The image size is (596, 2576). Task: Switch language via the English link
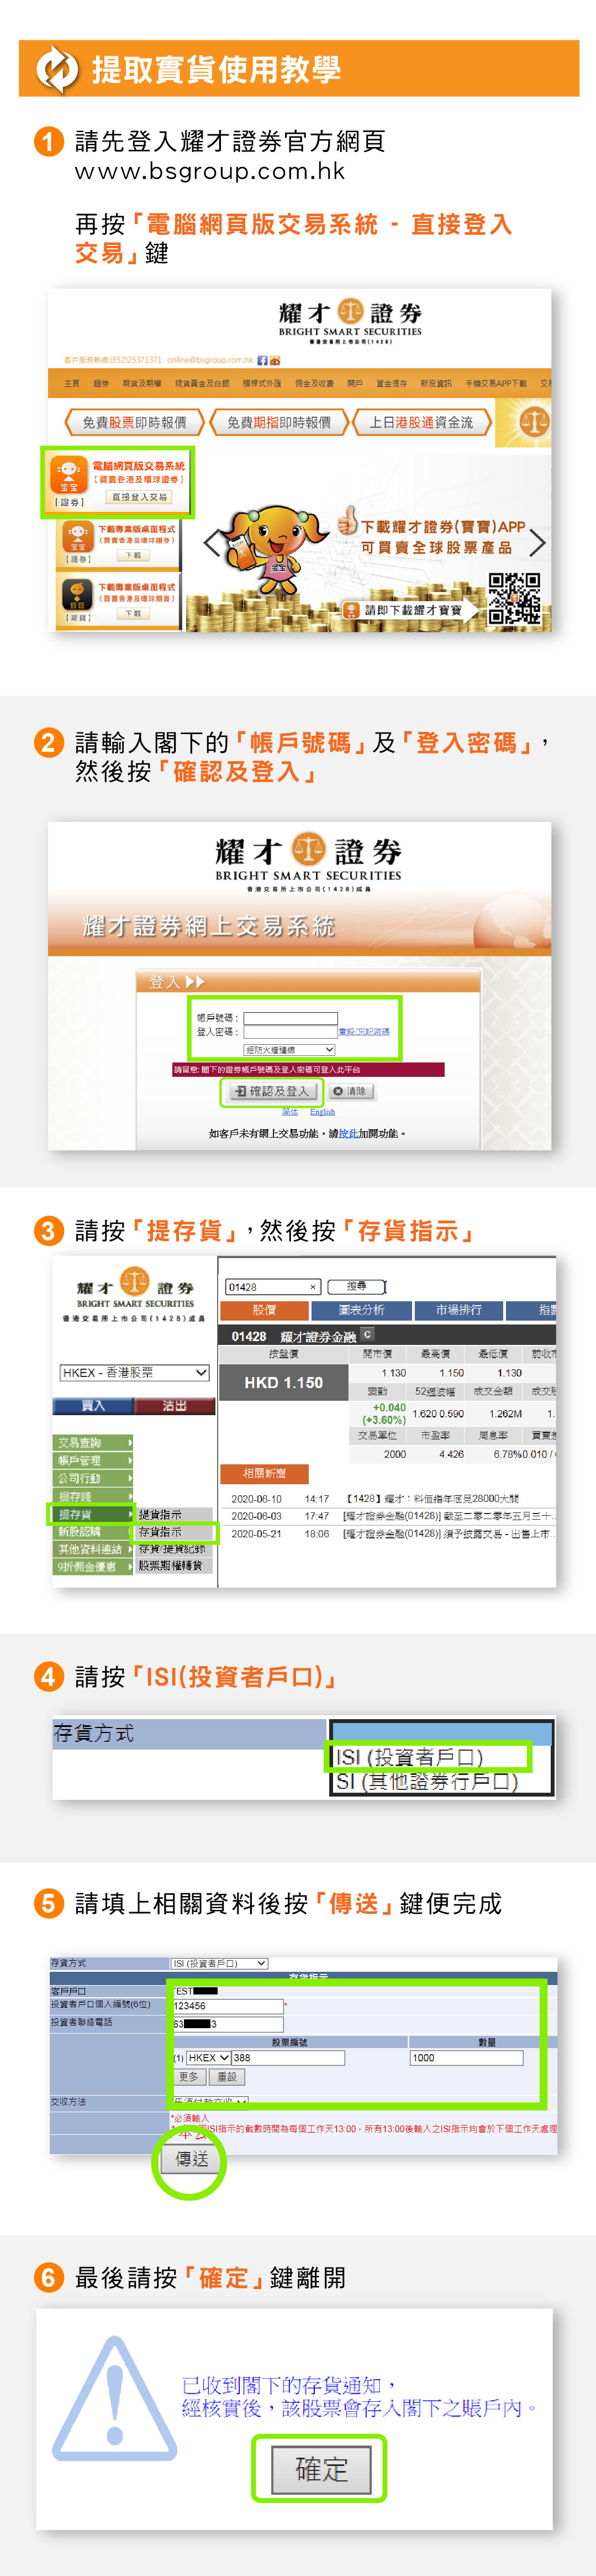point(322,1112)
